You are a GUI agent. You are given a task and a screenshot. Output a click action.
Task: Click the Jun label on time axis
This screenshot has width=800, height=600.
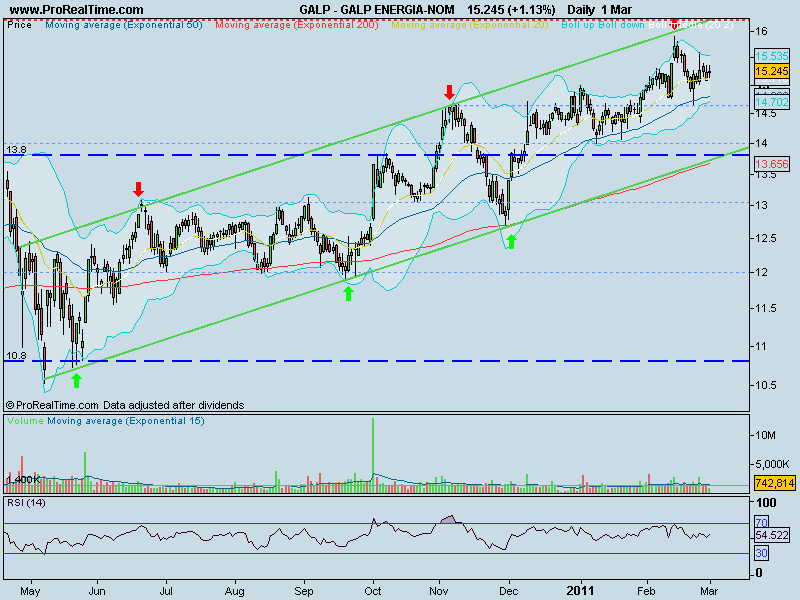click(x=97, y=591)
